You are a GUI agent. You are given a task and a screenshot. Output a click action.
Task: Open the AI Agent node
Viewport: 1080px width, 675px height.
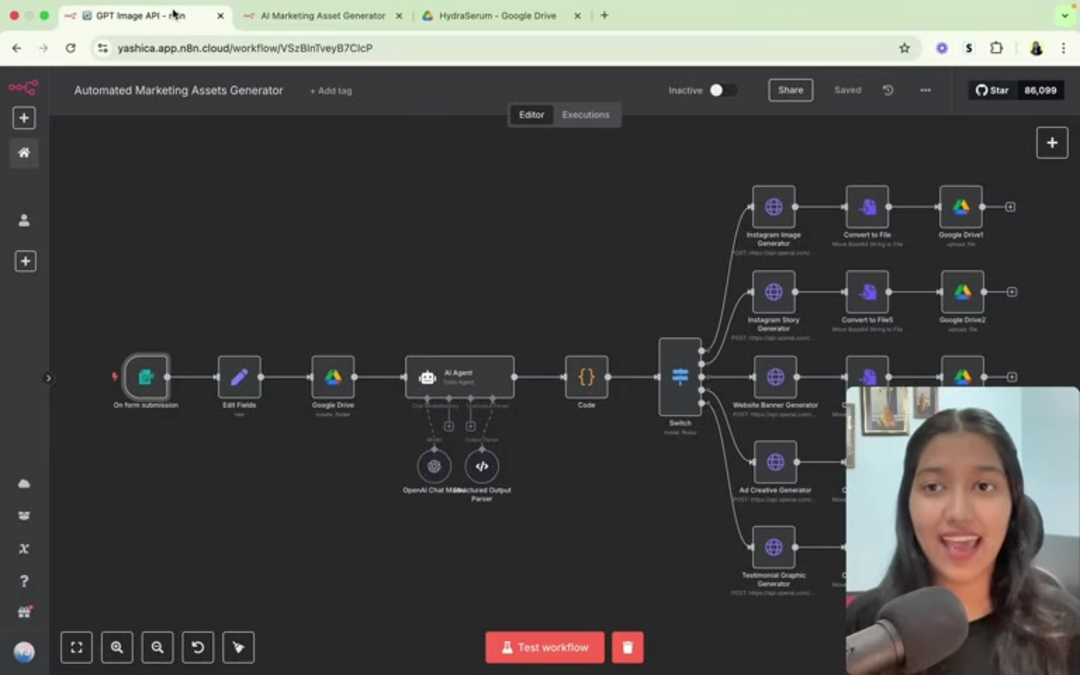[458, 375]
